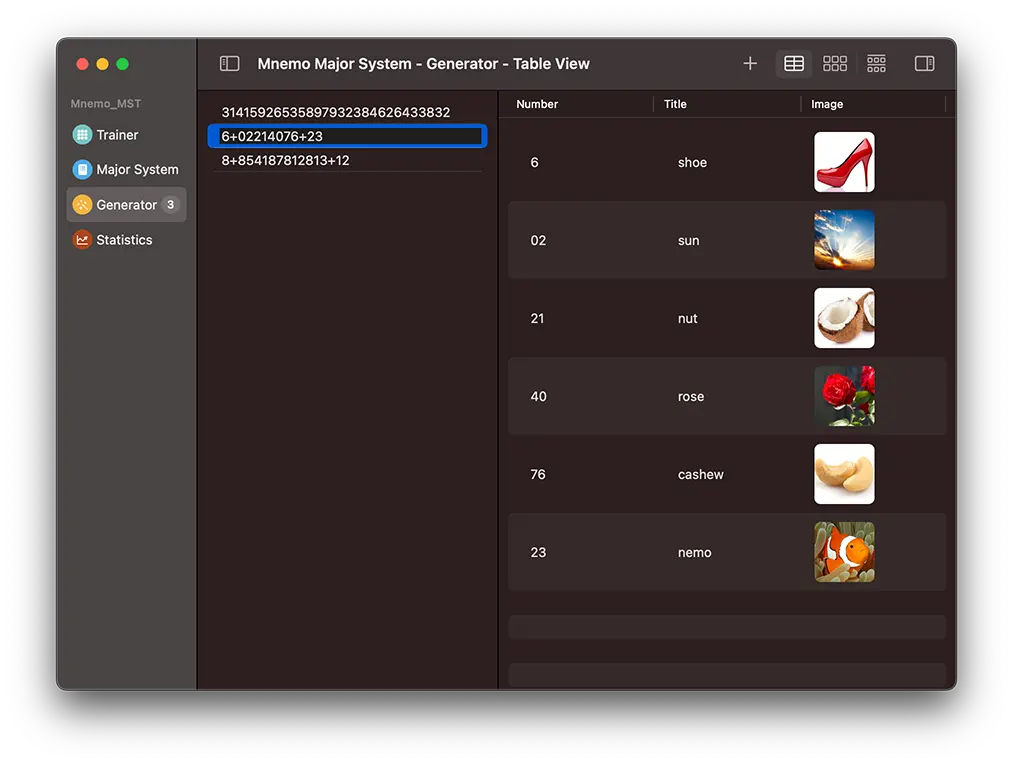Enable Table View mode
This screenshot has height=764, width=1012.
click(793, 62)
